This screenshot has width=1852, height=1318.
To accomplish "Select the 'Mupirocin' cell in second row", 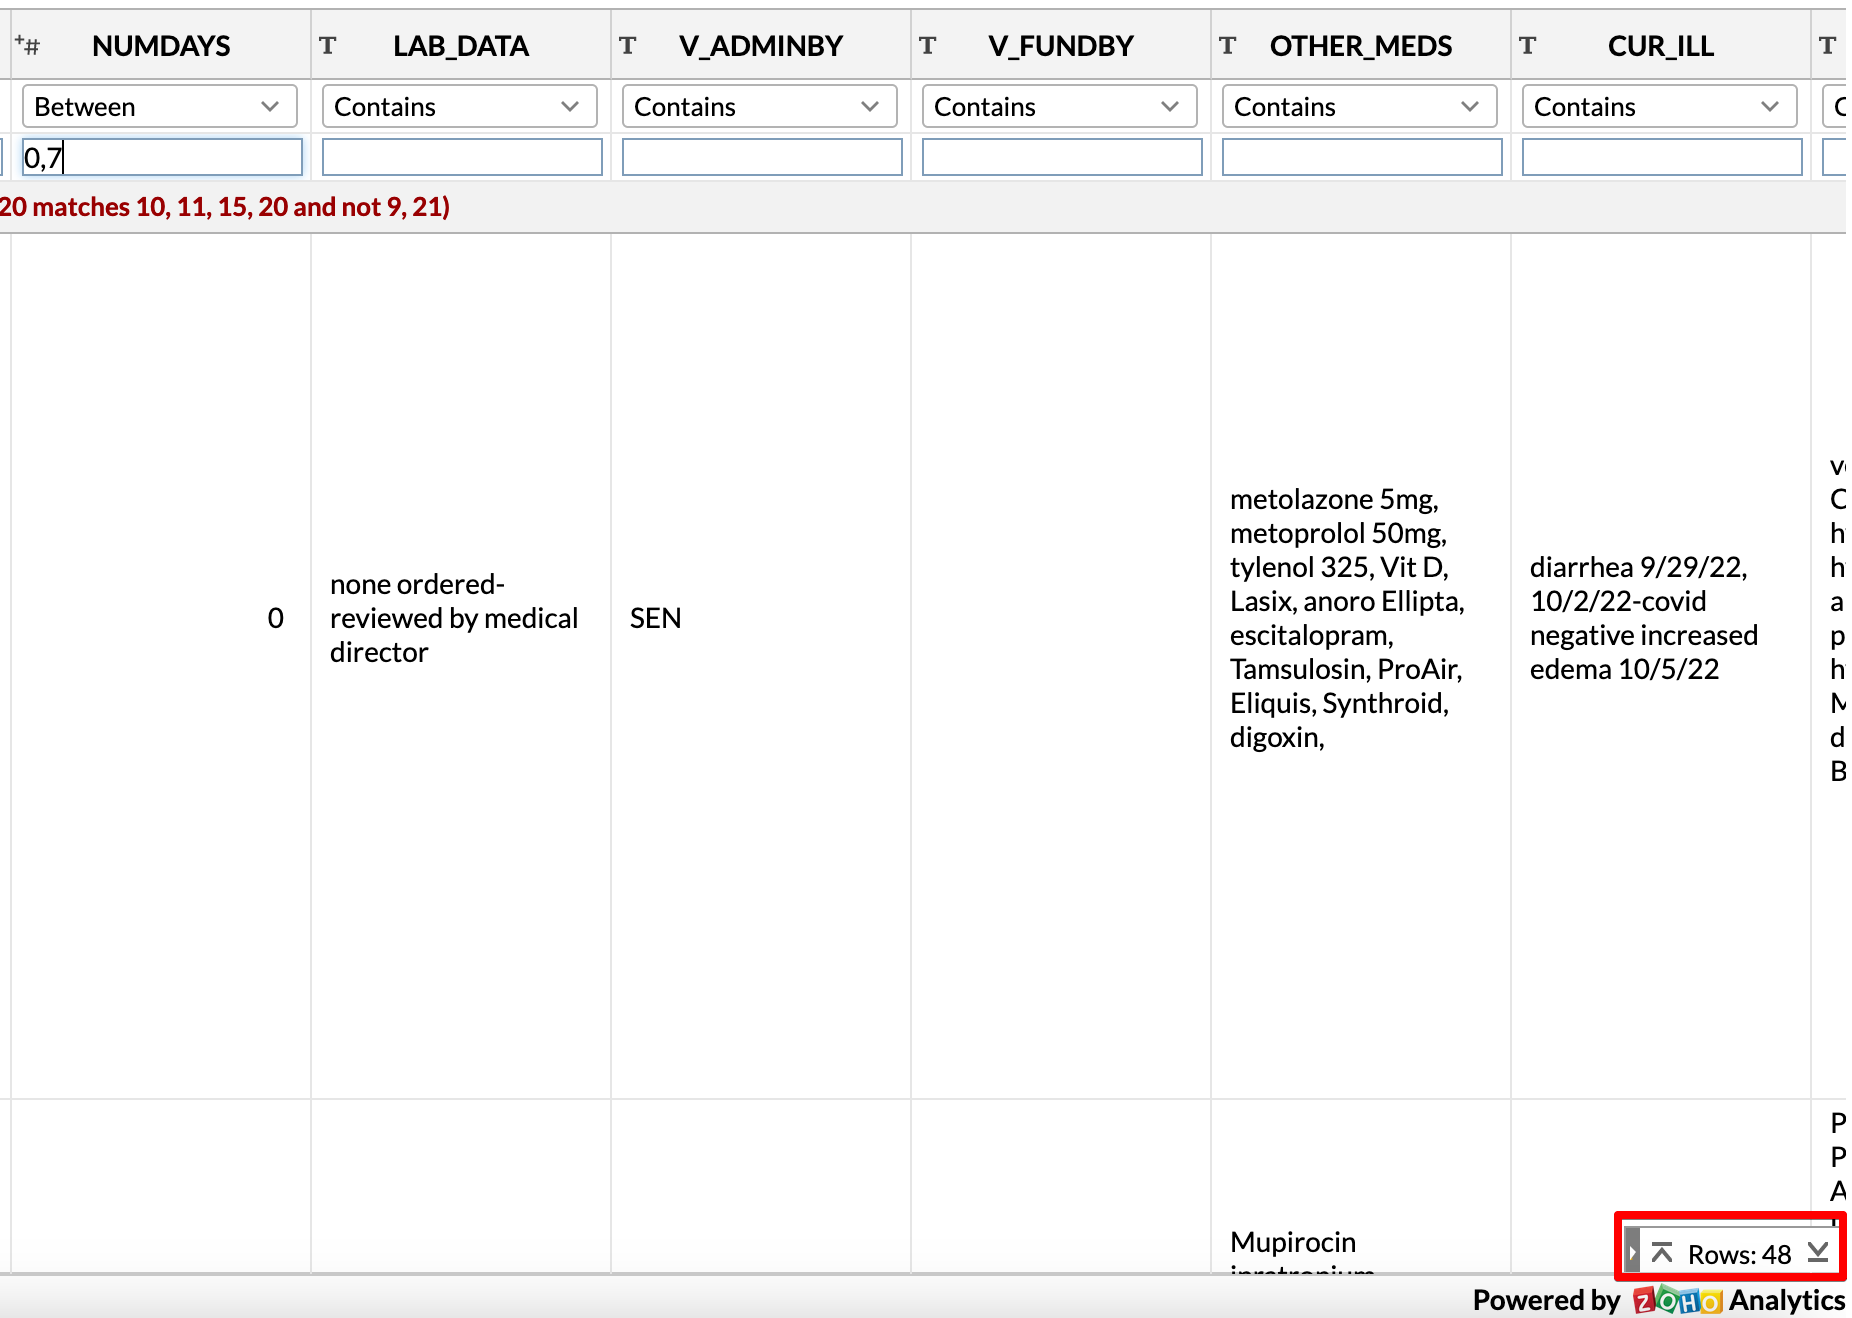I will 1361,1188.
